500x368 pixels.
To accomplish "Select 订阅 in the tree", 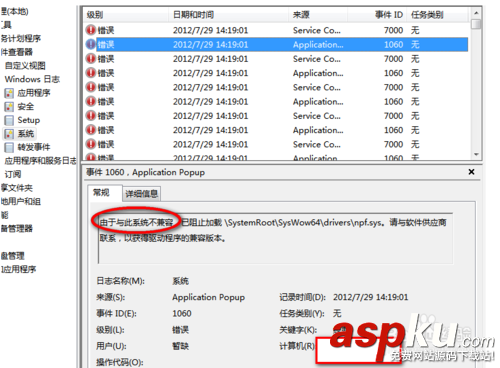I will (x=13, y=174).
